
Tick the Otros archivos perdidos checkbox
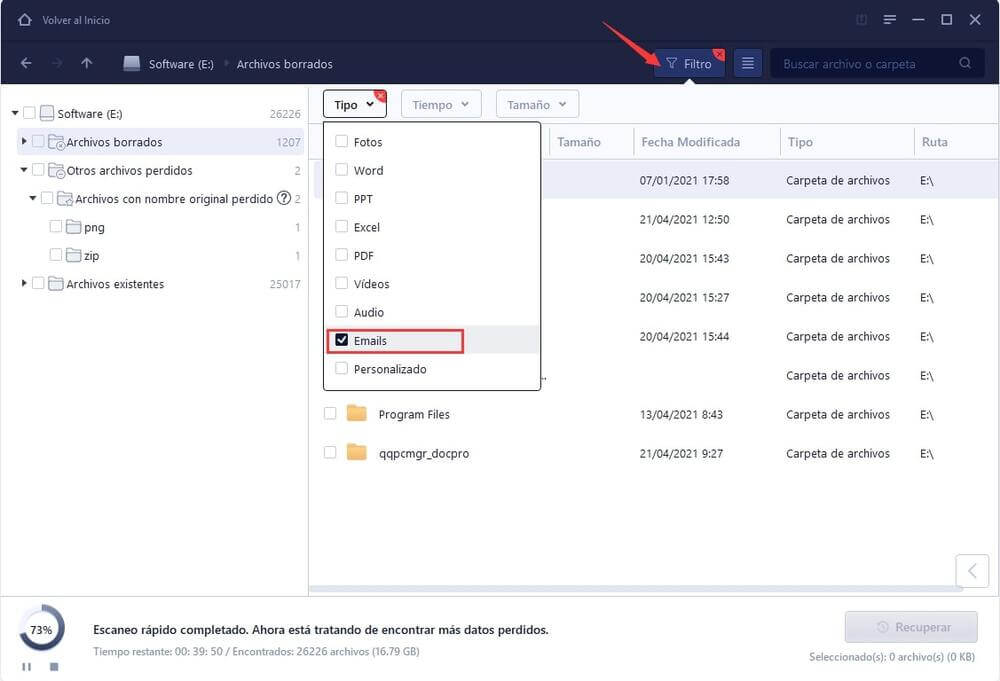[38, 170]
